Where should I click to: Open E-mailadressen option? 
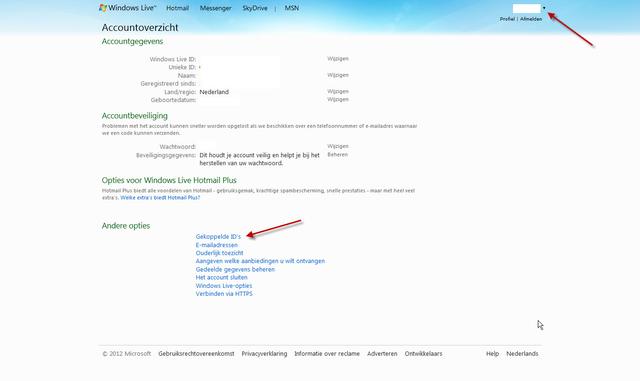coord(217,245)
